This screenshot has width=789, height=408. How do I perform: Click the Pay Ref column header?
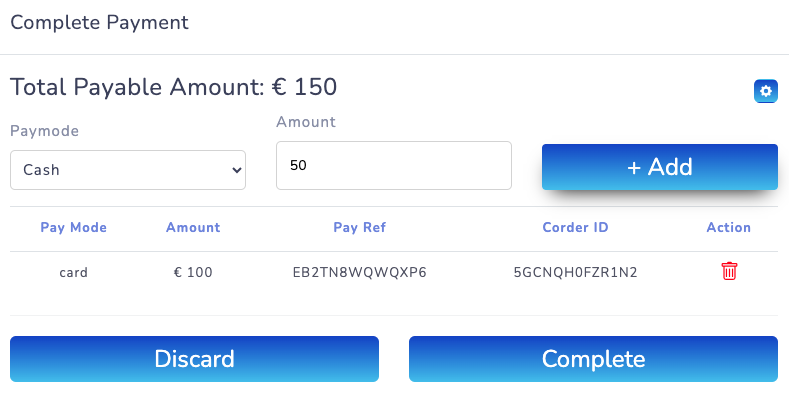360,228
